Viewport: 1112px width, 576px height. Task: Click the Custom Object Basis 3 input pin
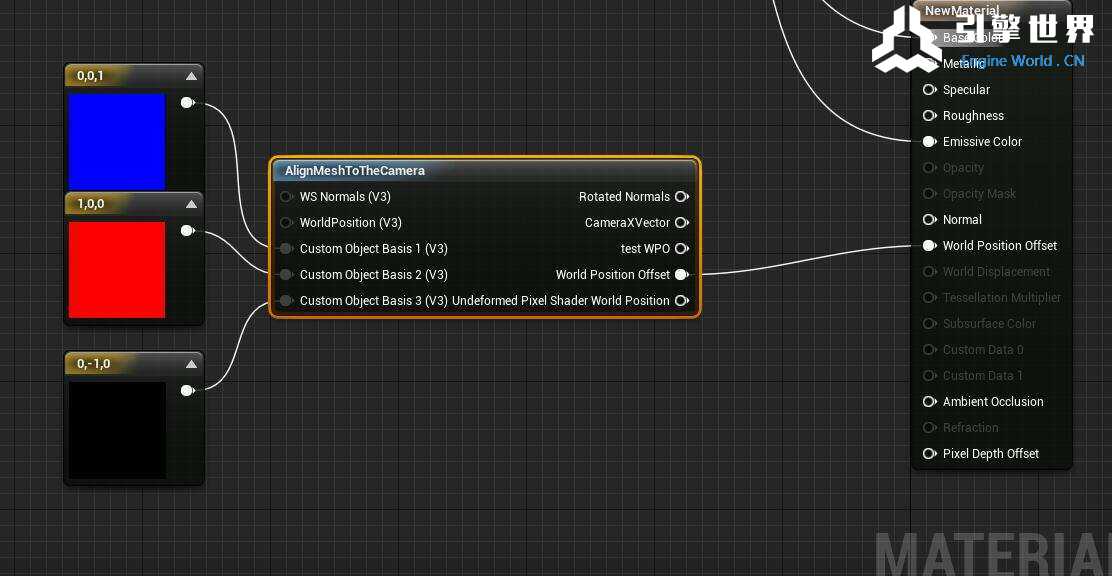click(287, 301)
